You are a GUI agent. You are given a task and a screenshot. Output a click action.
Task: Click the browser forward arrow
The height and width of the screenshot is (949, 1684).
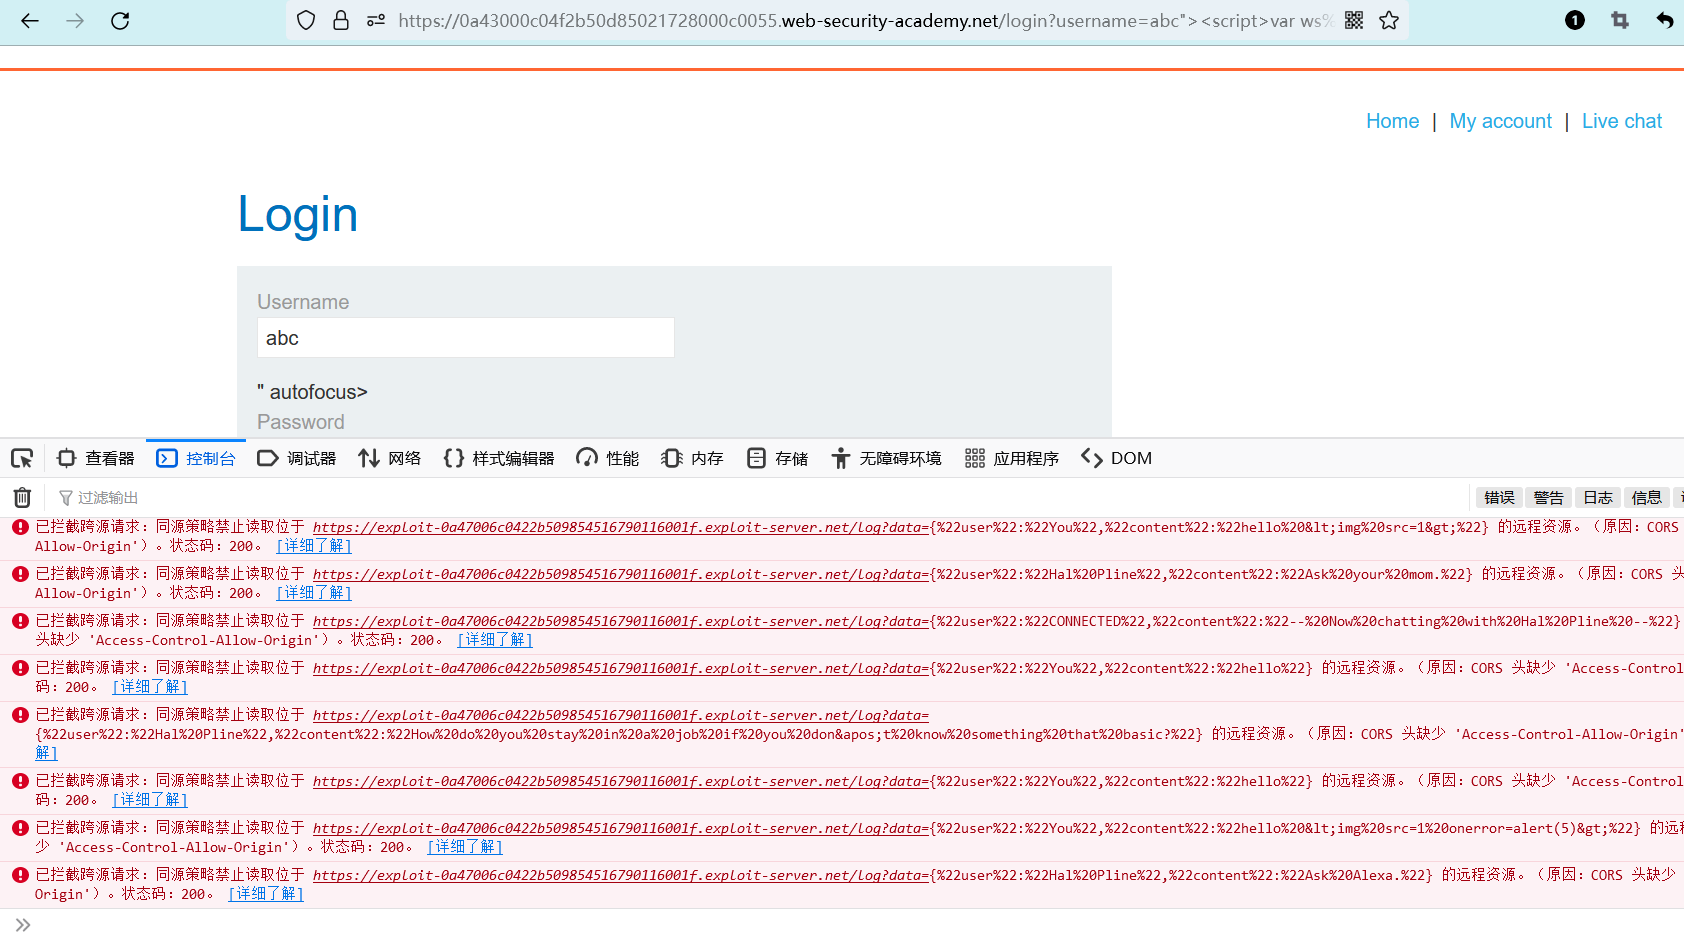(75, 20)
